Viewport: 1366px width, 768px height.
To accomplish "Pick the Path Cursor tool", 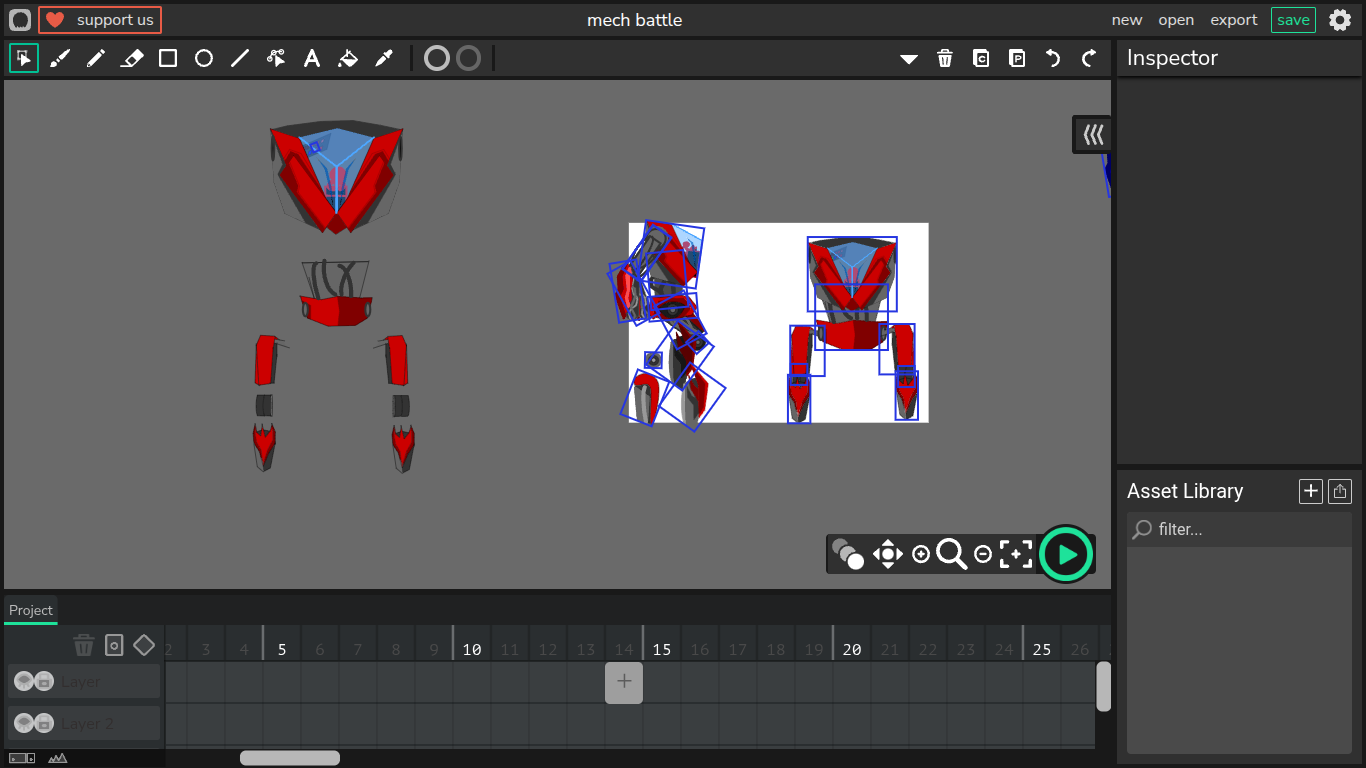I will 276,59.
